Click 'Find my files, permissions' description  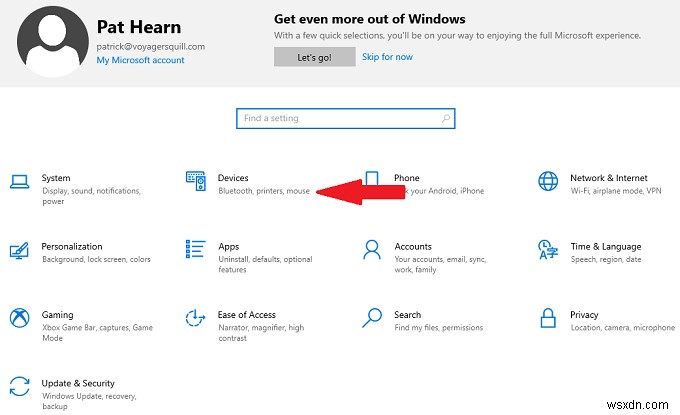tap(438, 327)
